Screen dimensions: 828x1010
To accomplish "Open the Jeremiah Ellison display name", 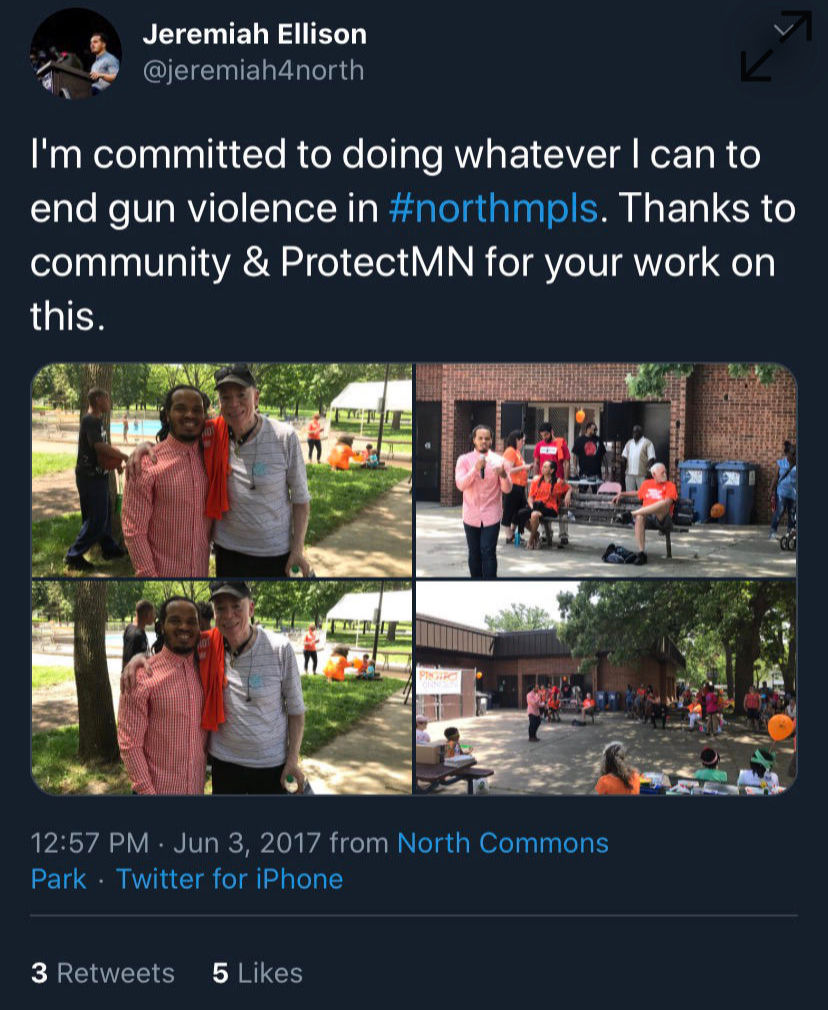I will pos(255,34).
